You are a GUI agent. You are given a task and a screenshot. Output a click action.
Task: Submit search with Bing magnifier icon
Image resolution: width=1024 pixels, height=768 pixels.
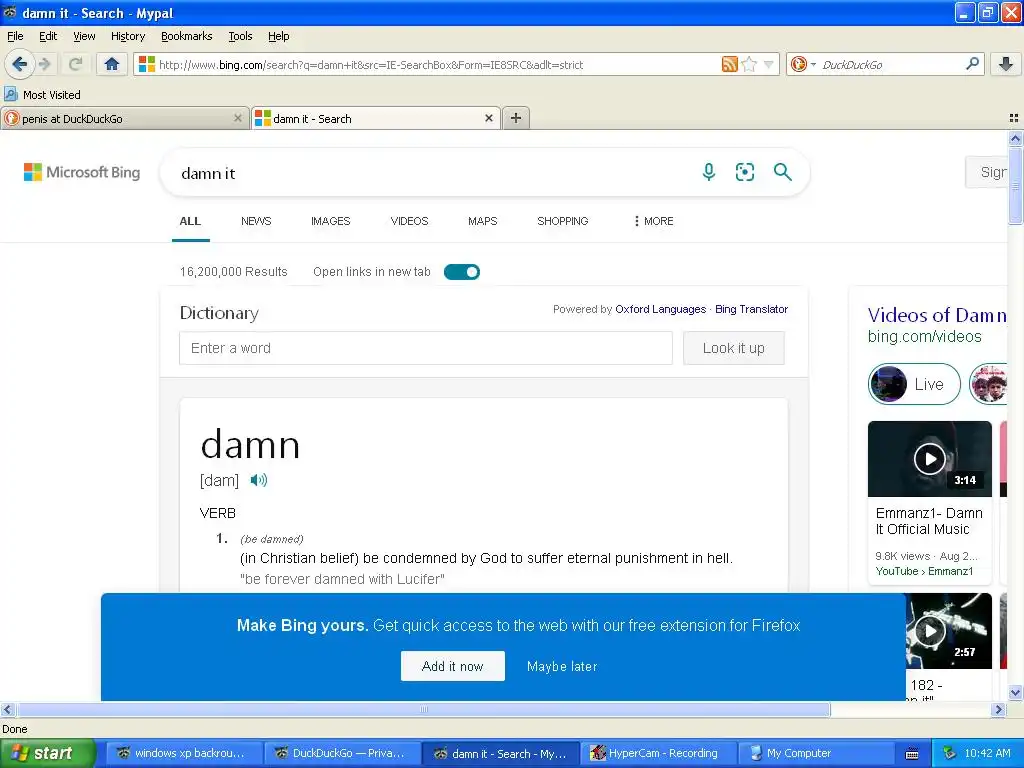tap(782, 172)
